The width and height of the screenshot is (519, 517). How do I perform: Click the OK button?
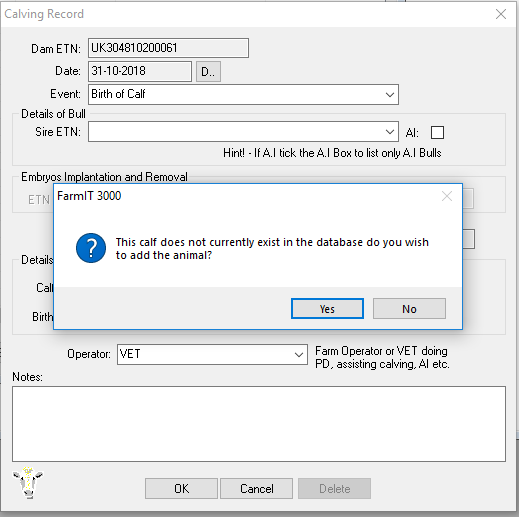pyautogui.click(x=181, y=489)
